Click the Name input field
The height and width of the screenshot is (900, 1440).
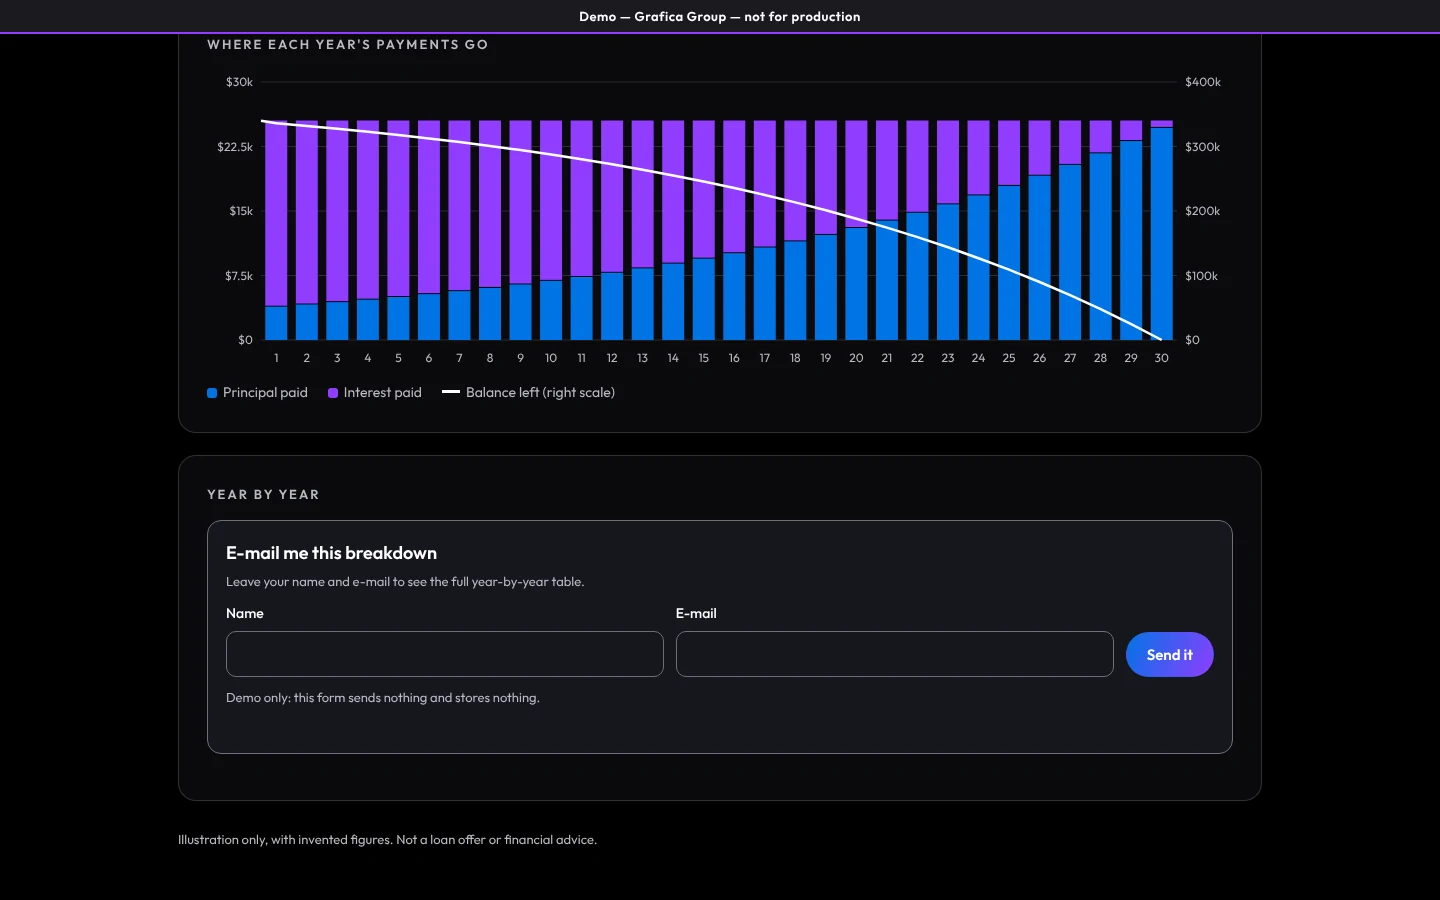pos(445,654)
